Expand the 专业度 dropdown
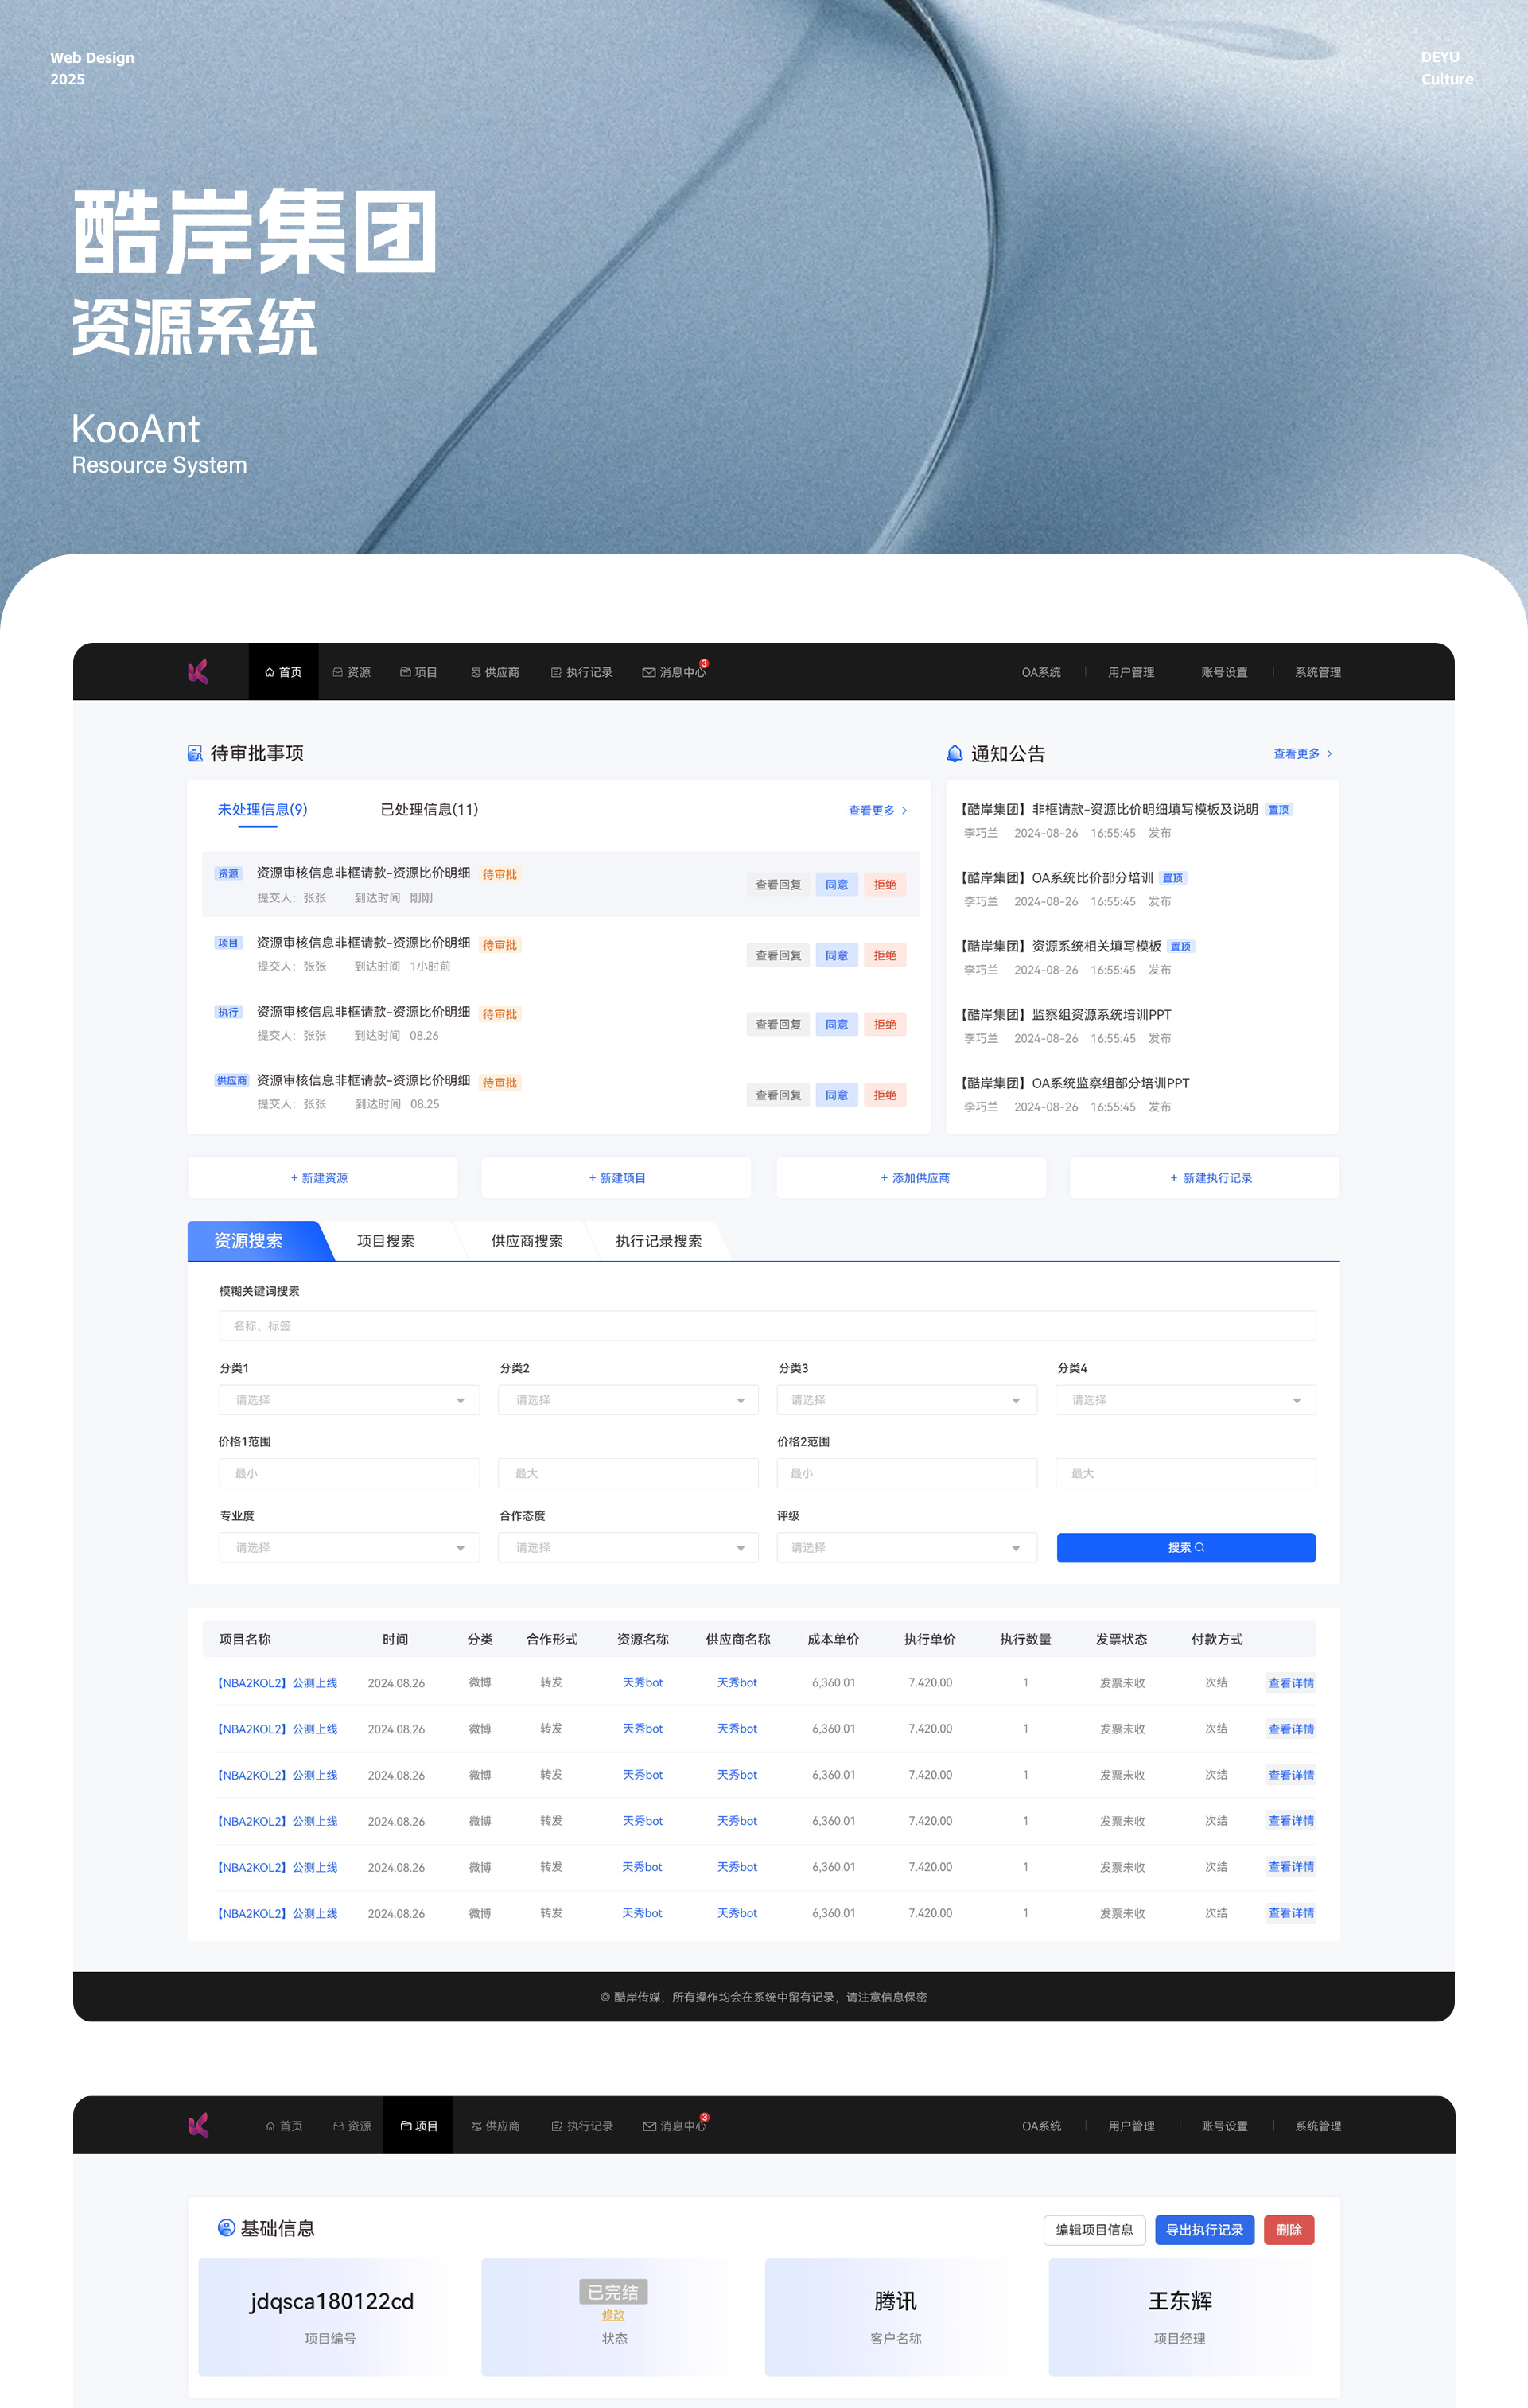This screenshot has height=2408, width=1528. click(x=349, y=1548)
